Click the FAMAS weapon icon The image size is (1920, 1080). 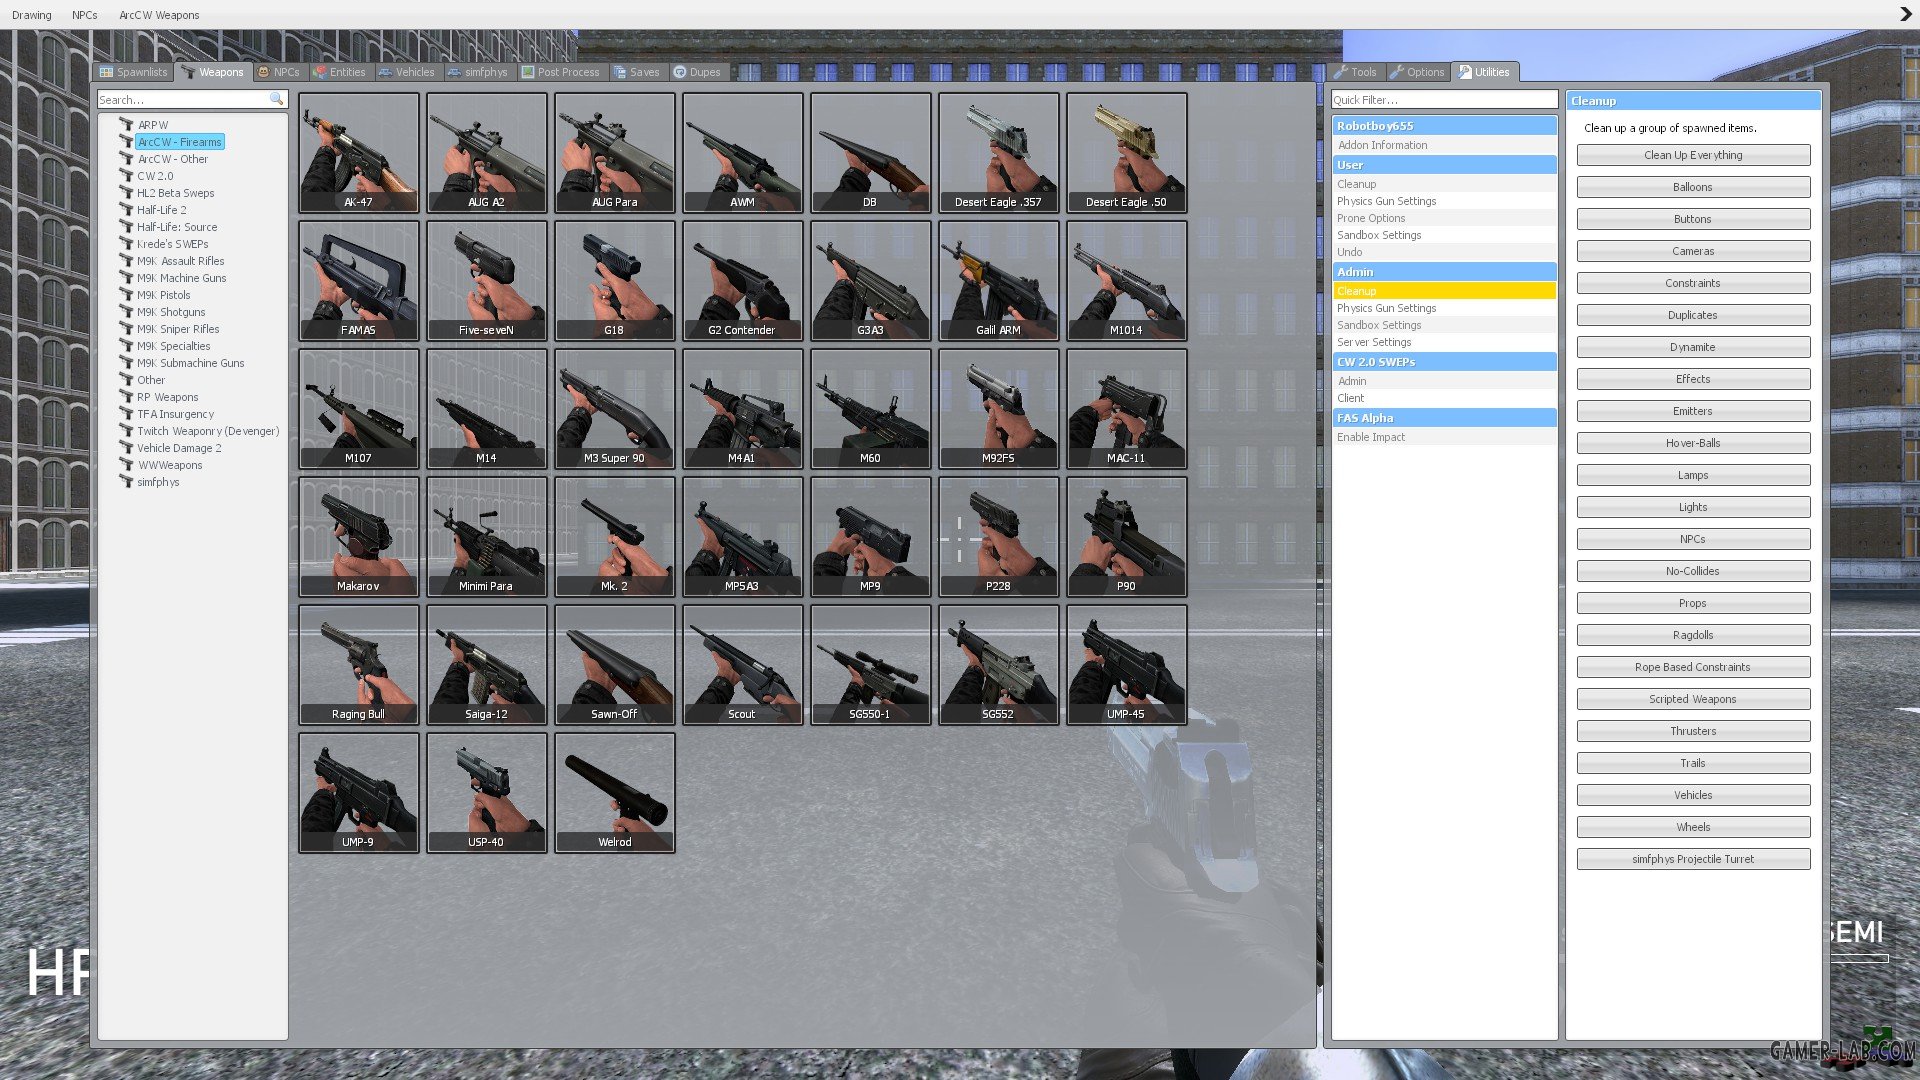tap(358, 280)
